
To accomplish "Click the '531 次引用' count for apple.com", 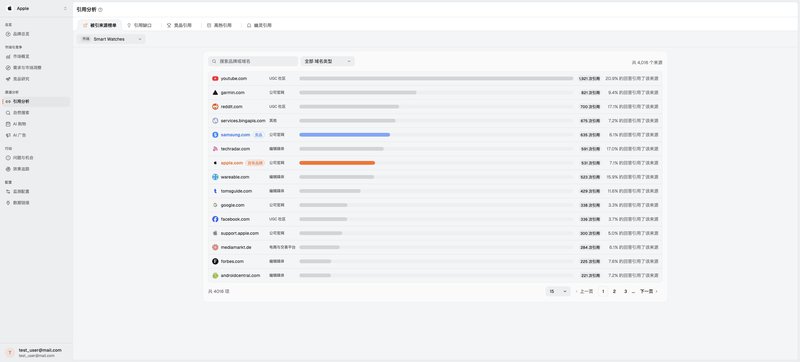I will 590,163.
